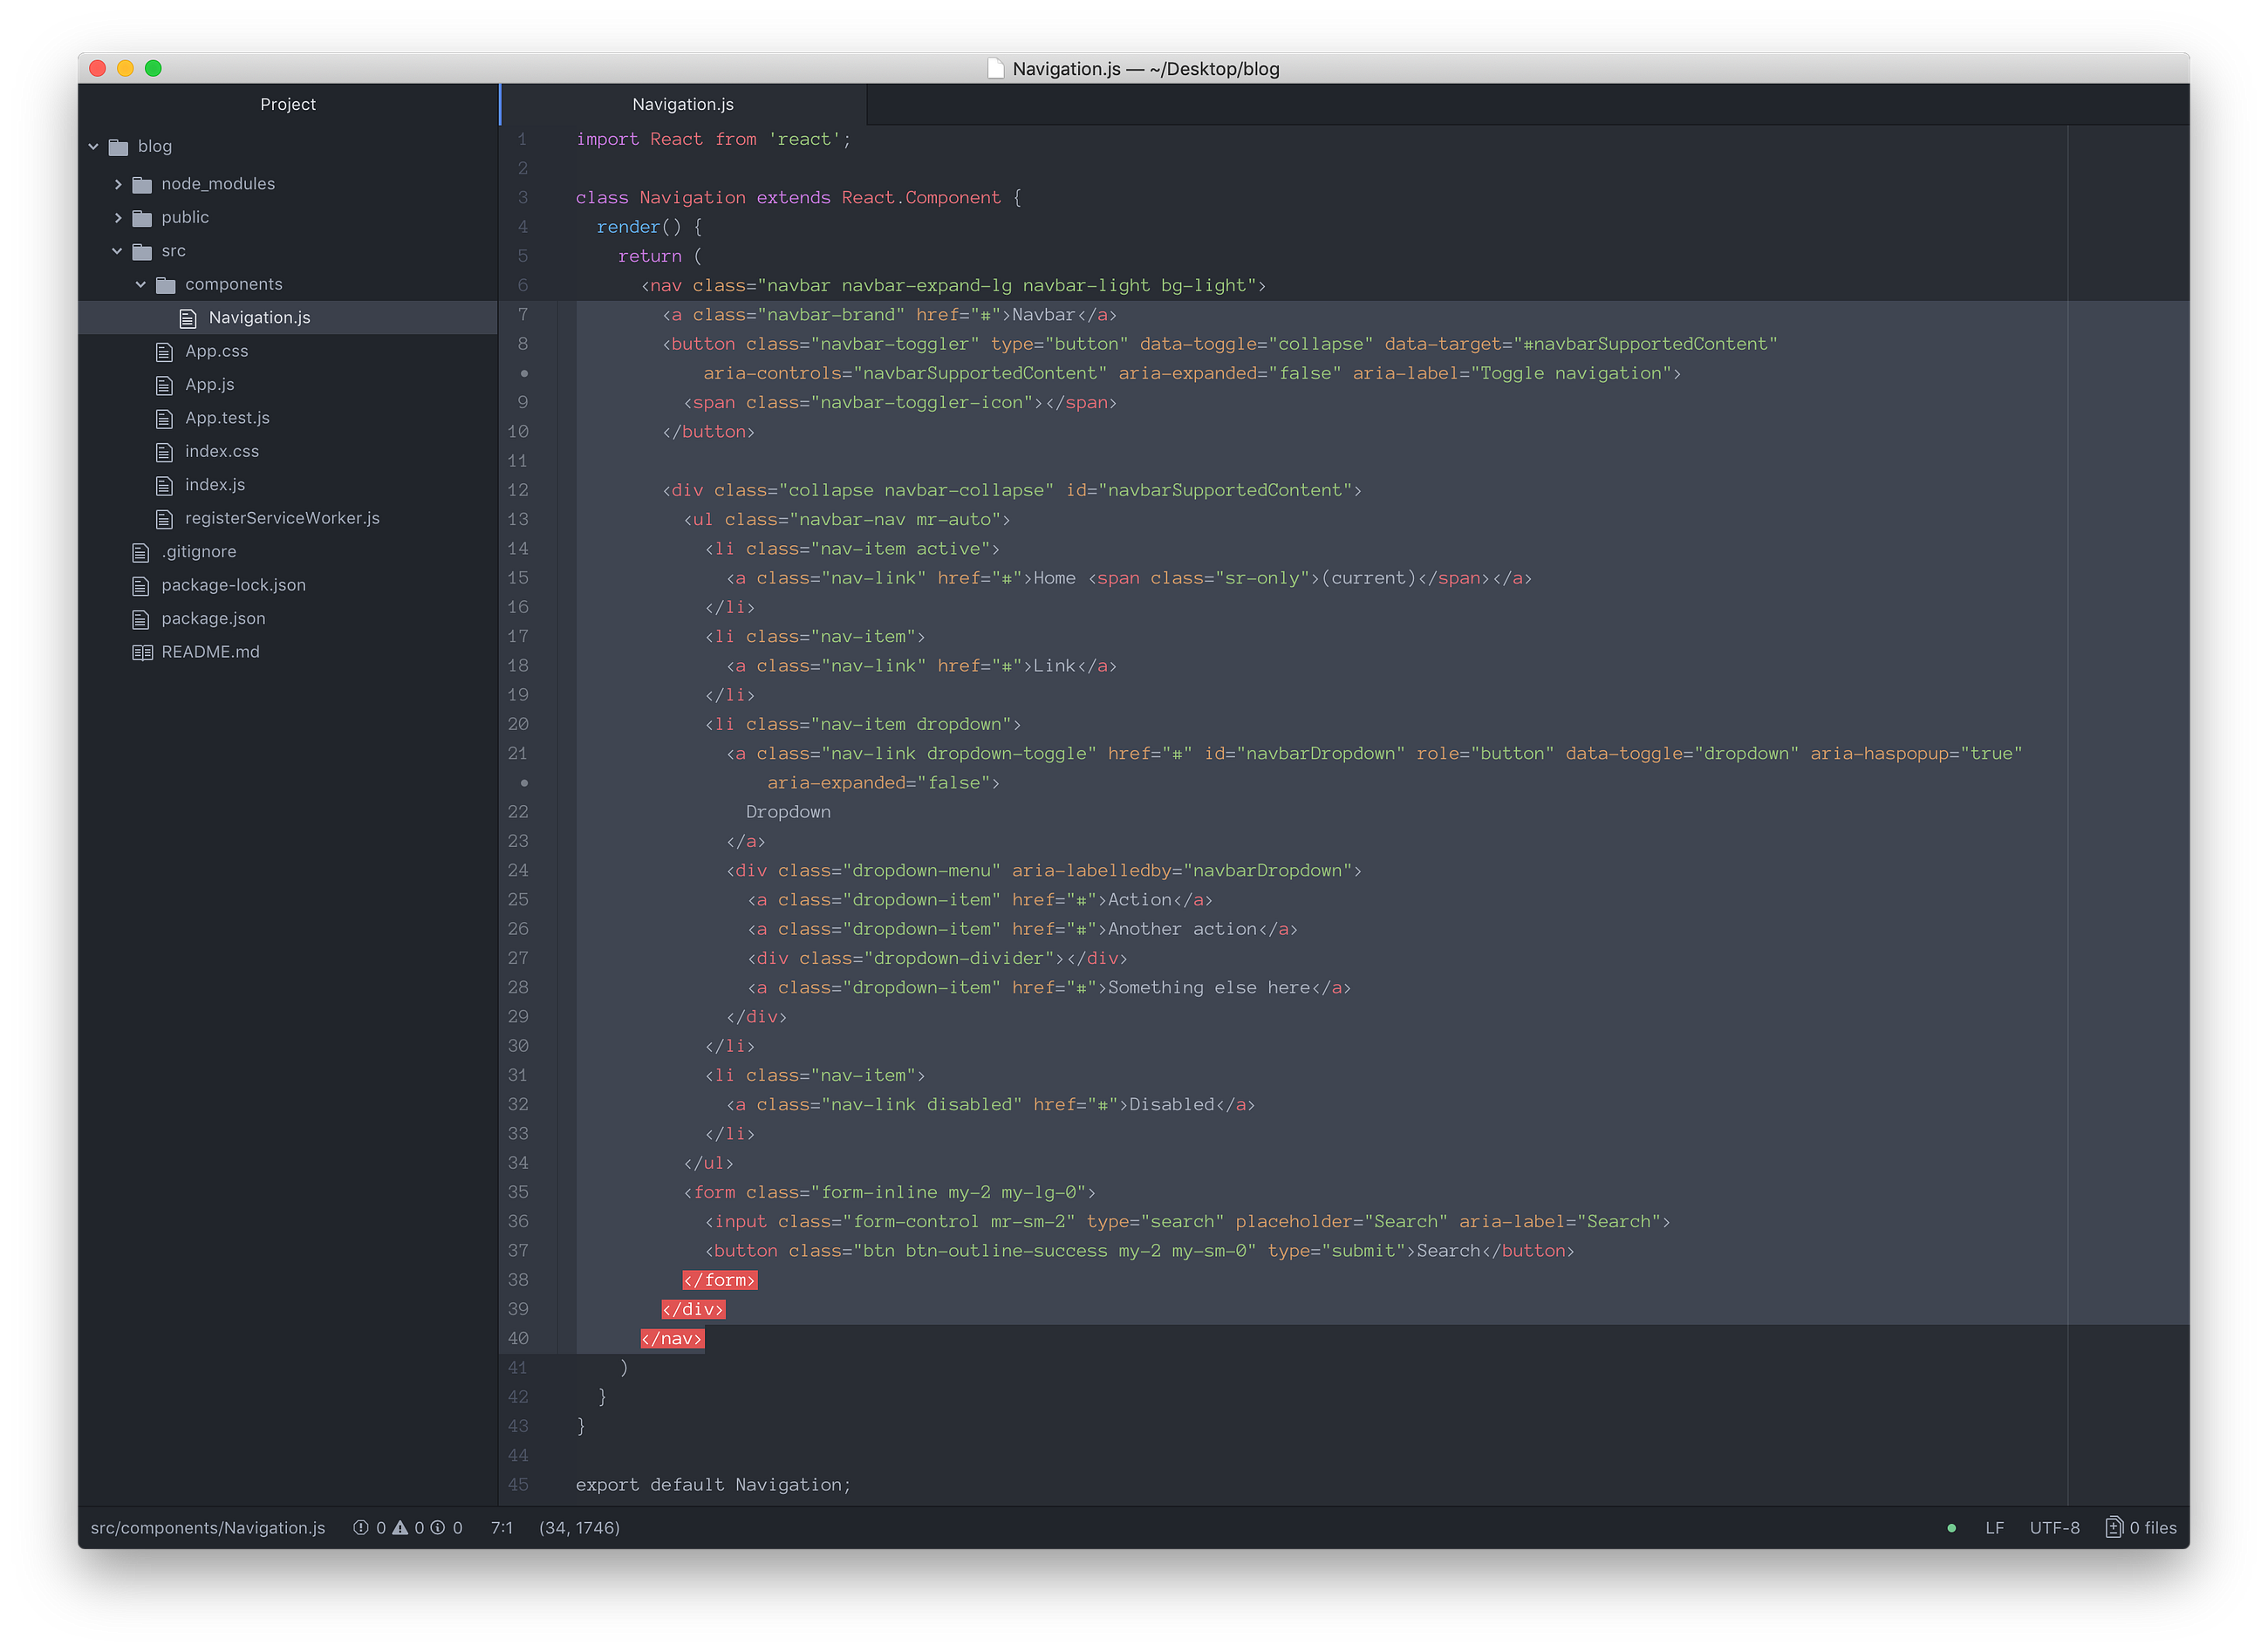Expand the public folder chevron
This screenshot has height=1652, width=2268.
tap(118, 218)
